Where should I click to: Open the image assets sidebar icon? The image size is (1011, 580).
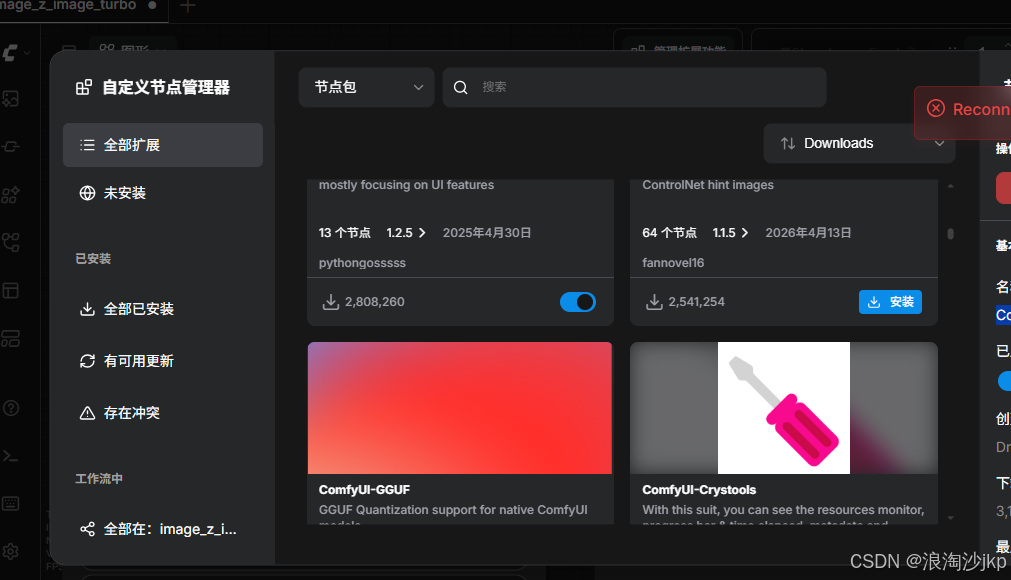click(x=10, y=99)
